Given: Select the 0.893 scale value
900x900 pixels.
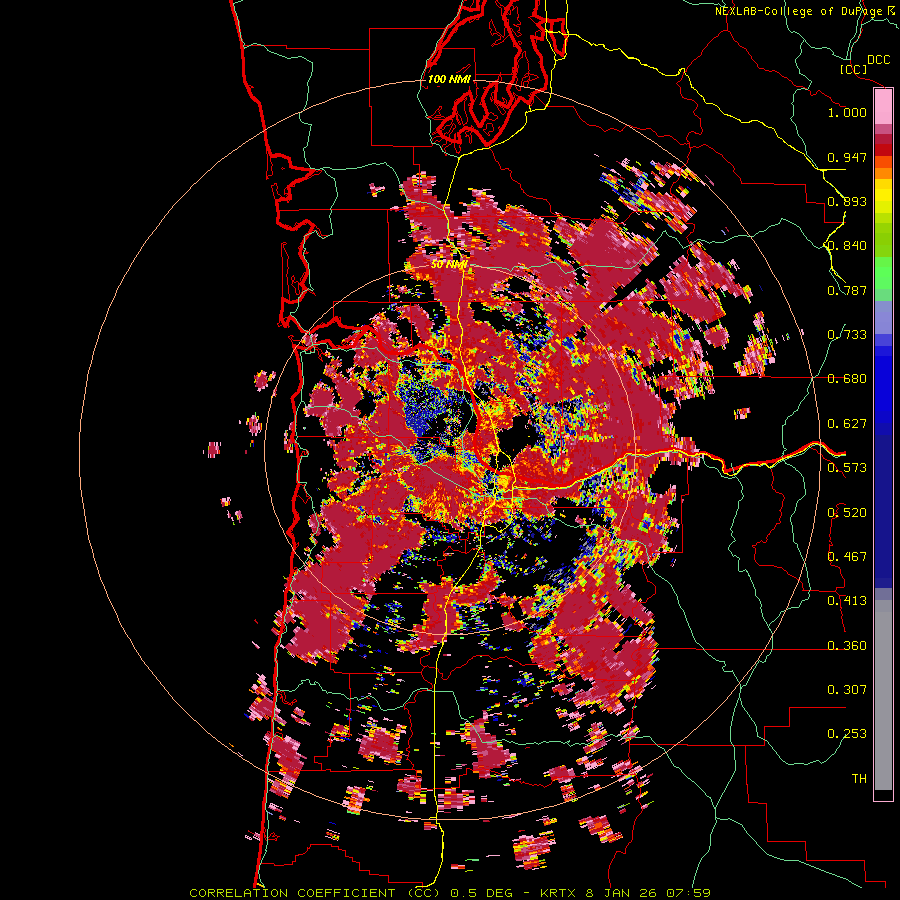Looking at the screenshot, I should [847, 201].
